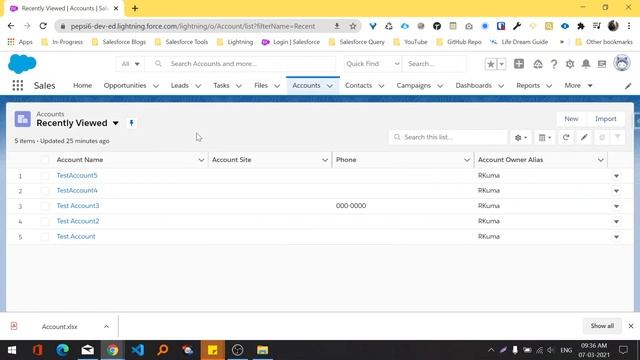Open the Dashboards tab

(473, 85)
